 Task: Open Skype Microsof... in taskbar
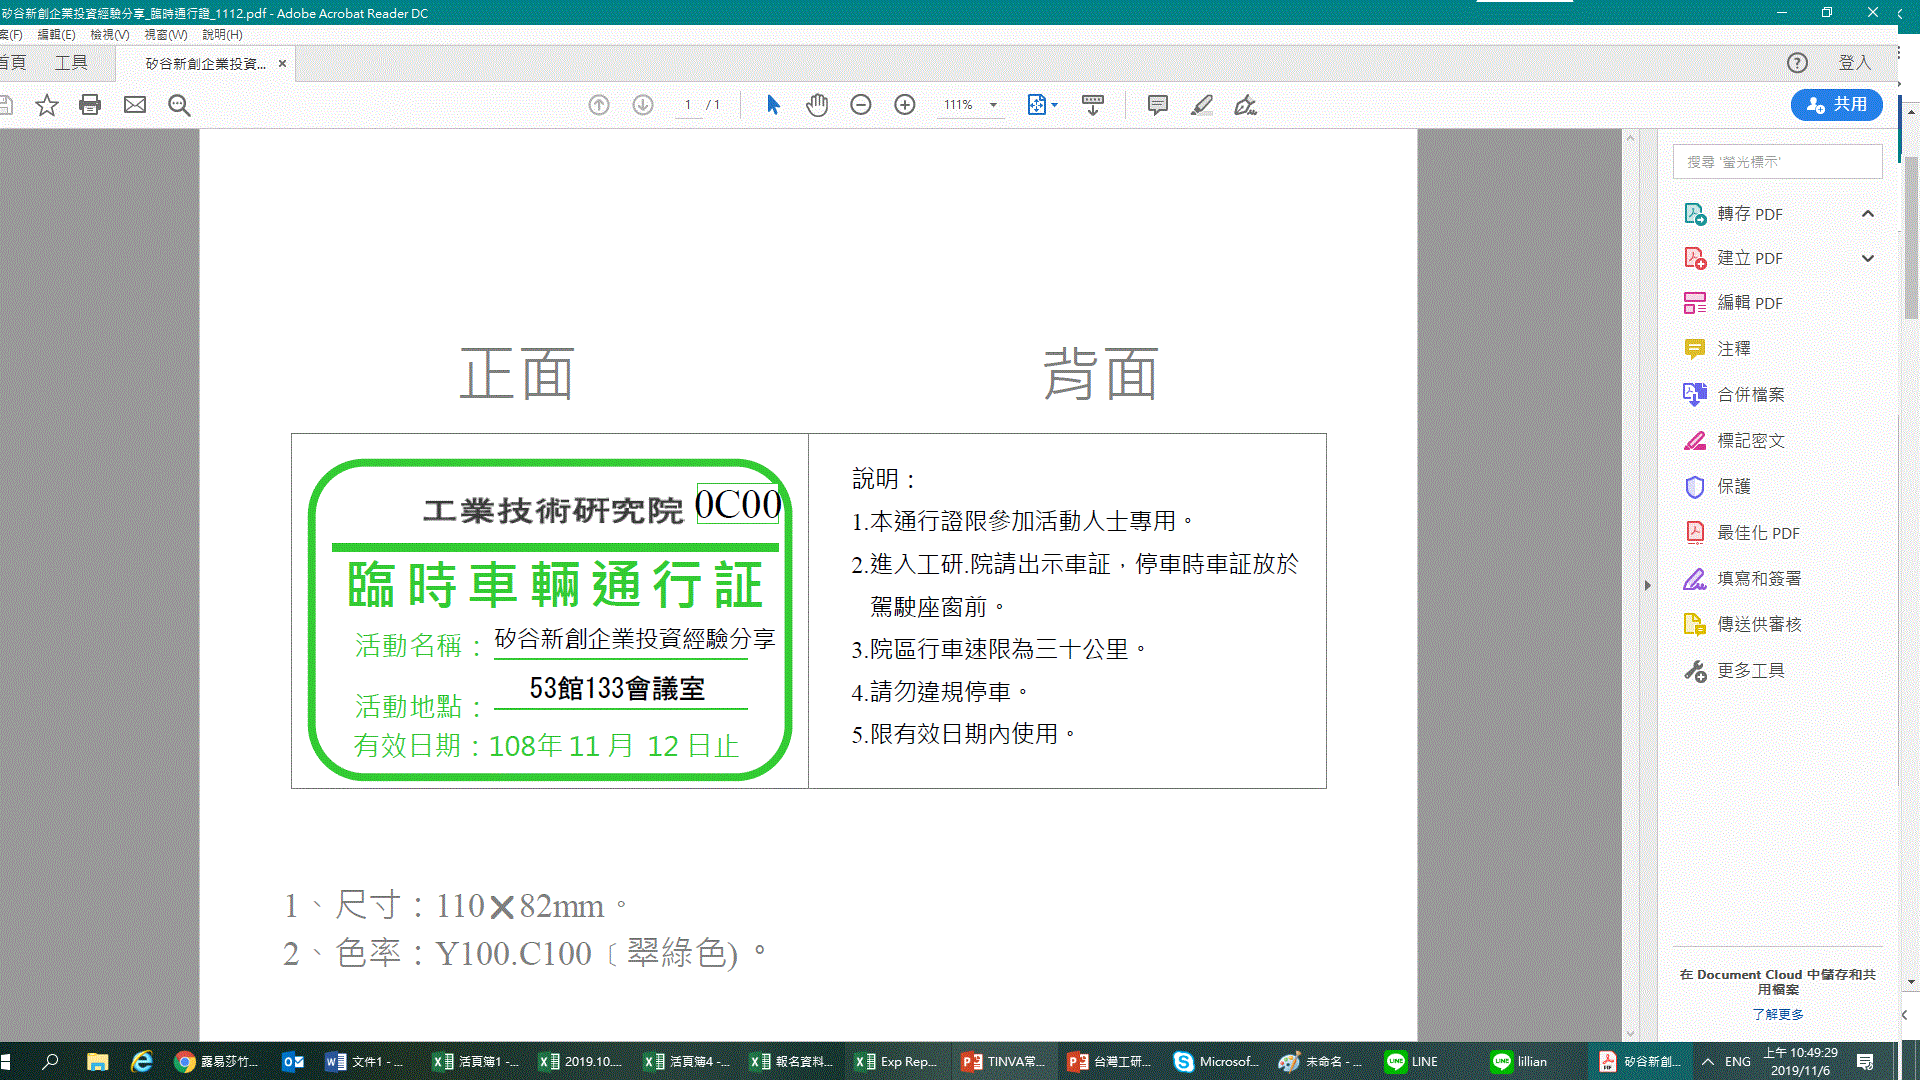tap(1216, 1061)
